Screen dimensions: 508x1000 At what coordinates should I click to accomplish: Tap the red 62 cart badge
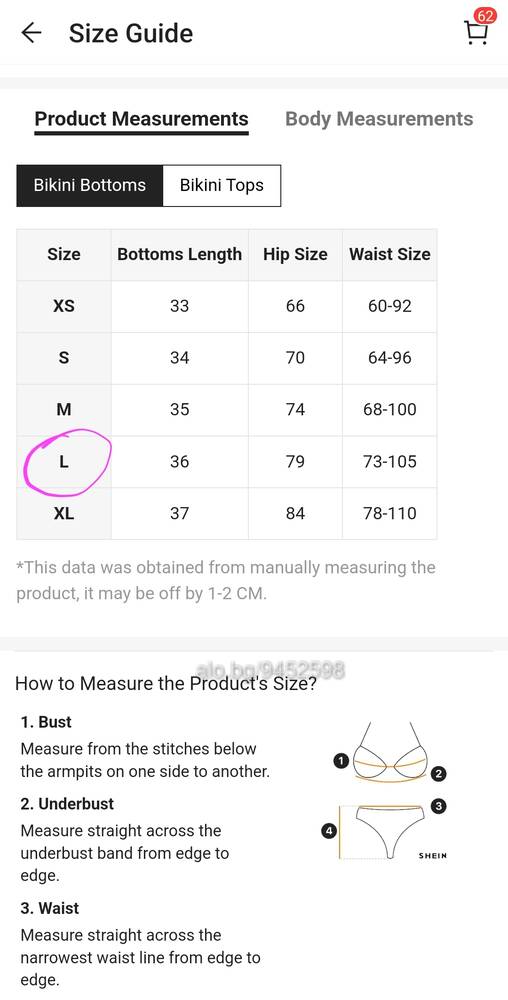coord(485,16)
